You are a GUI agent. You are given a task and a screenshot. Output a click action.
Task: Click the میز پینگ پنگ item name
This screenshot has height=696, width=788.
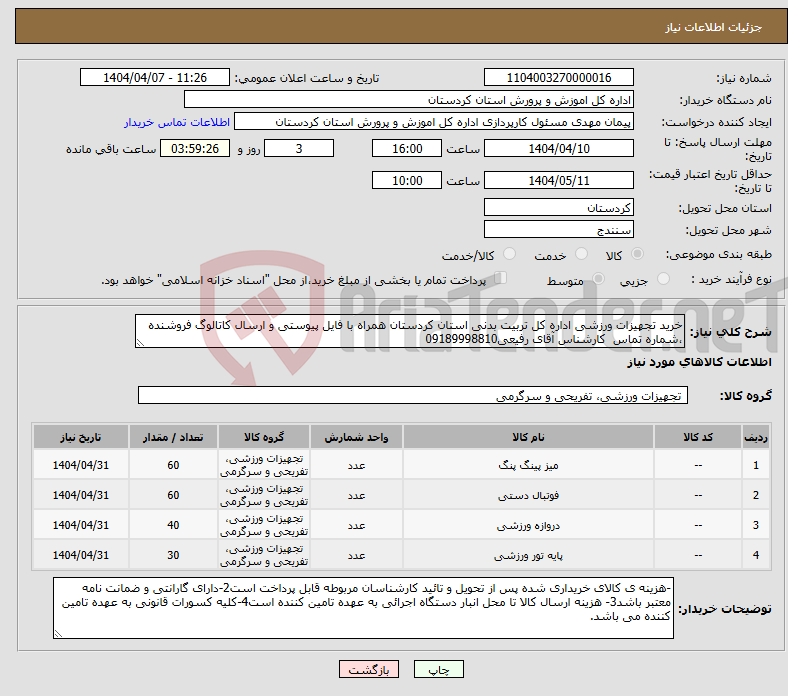tap(528, 465)
